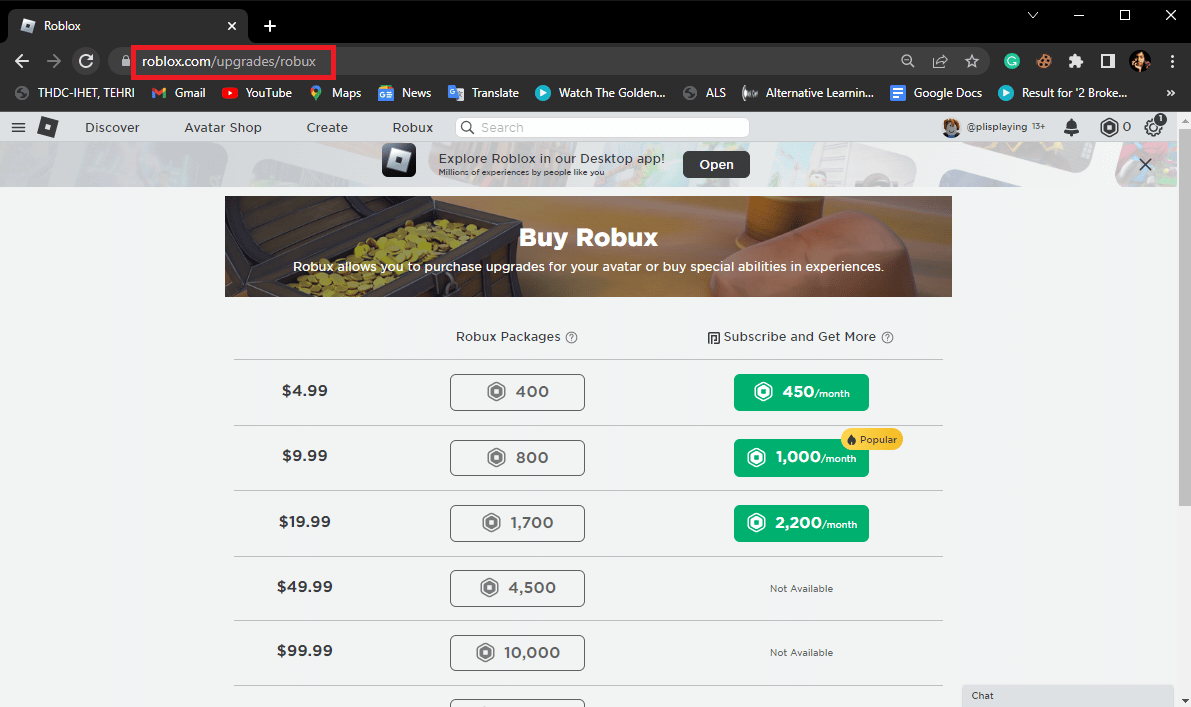
Task: Open the Discover menu item
Action: click(x=112, y=128)
